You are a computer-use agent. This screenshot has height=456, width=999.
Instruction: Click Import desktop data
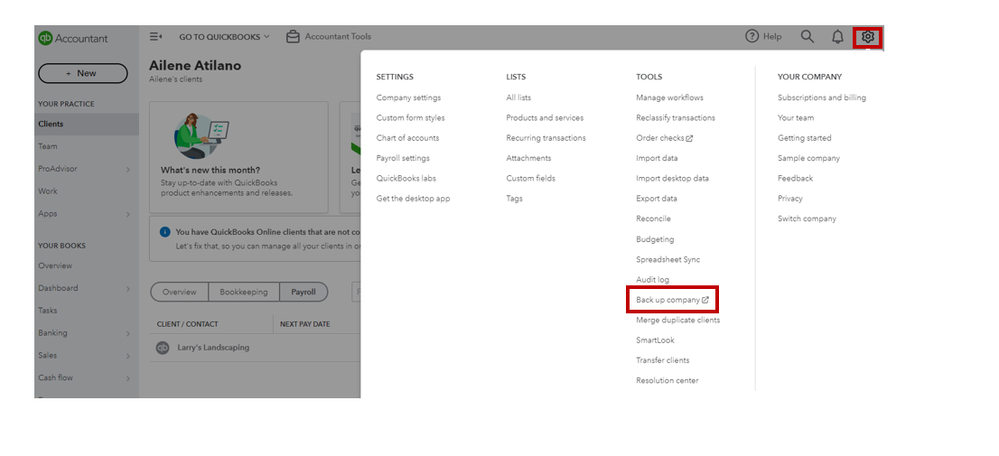click(672, 178)
